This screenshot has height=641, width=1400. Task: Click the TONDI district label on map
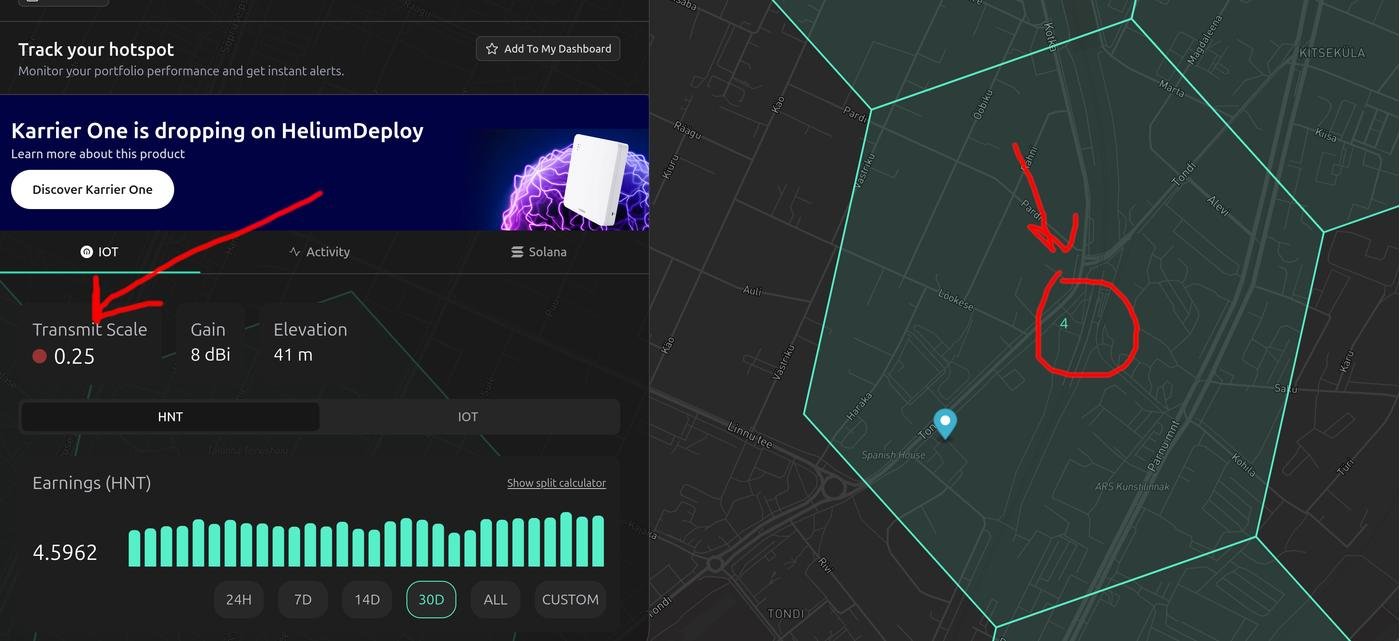[785, 613]
